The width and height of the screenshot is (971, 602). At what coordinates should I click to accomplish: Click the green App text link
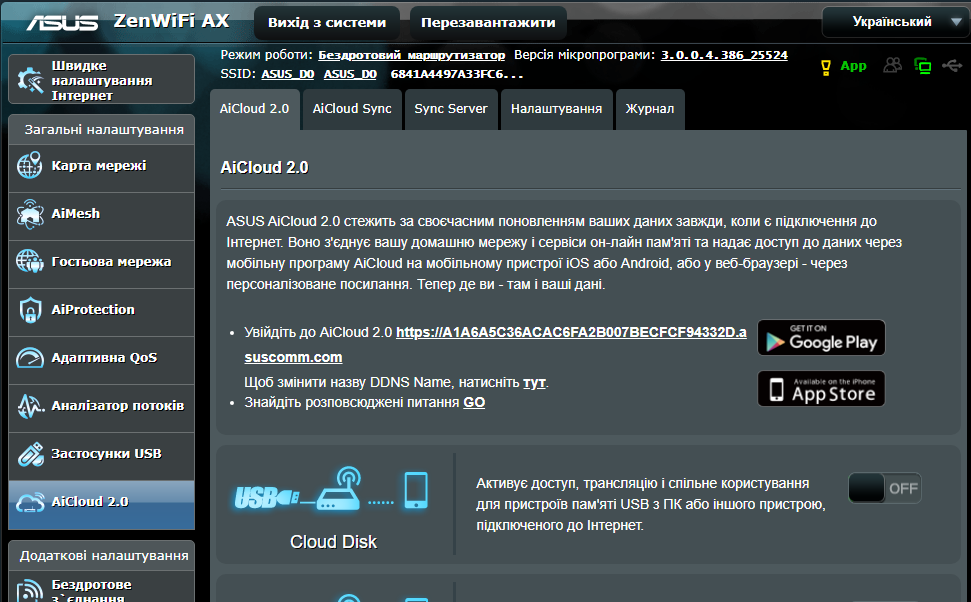coord(853,66)
